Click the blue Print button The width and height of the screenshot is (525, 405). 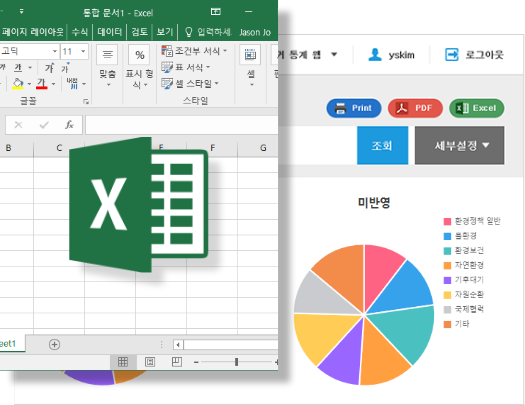click(x=354, y=108)
